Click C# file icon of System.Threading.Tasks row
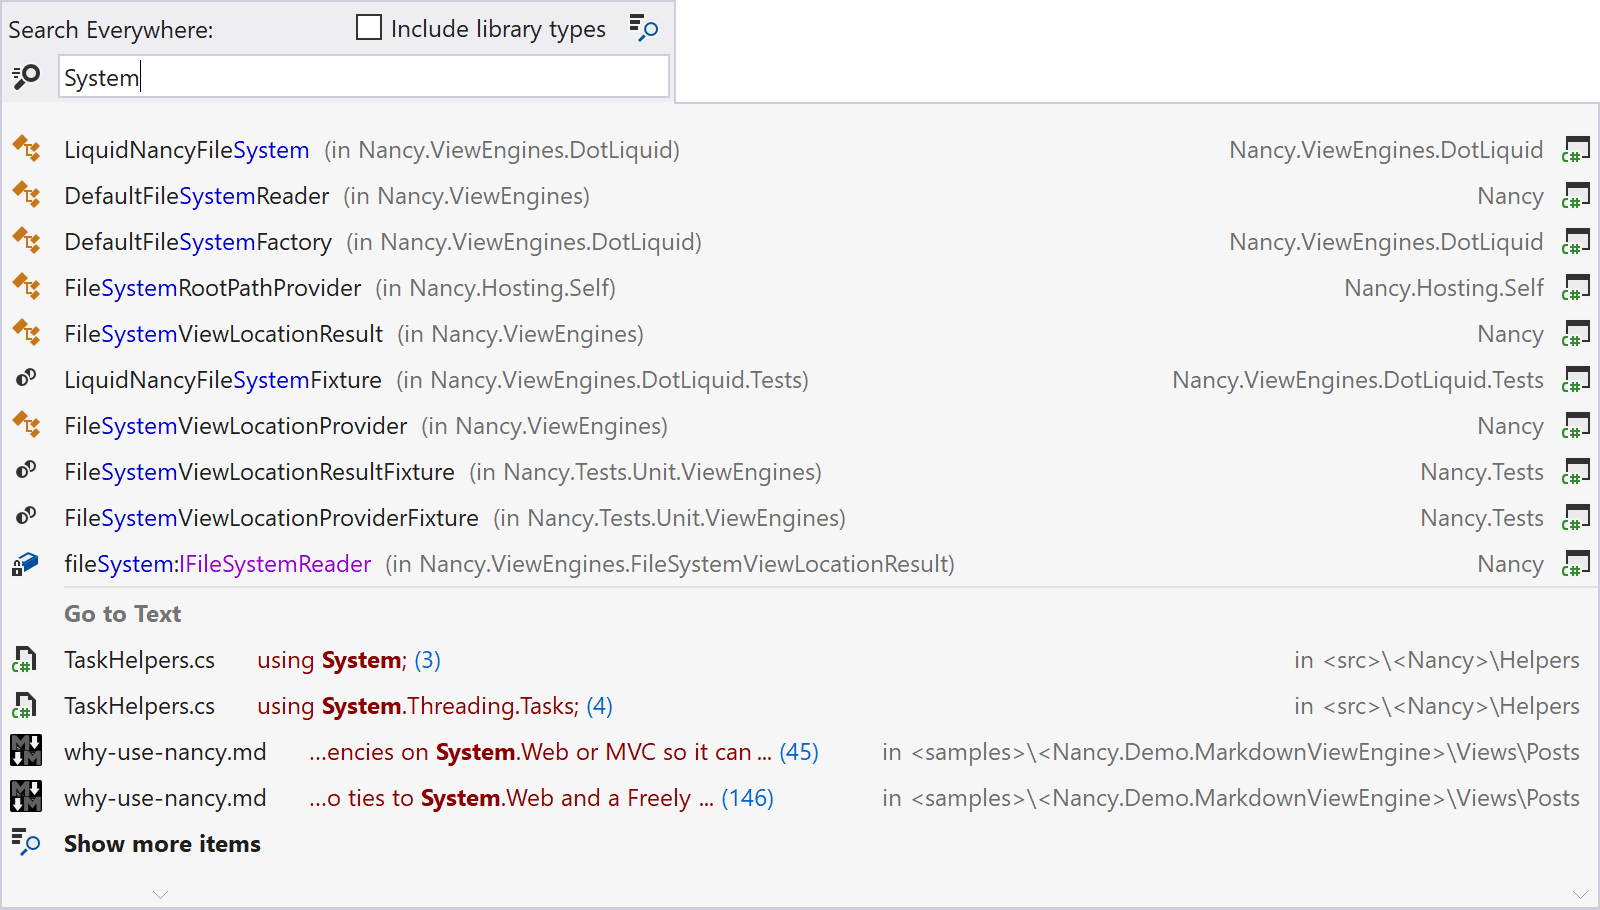This screenshot has height=910, width=1600. tap(25, 706)
